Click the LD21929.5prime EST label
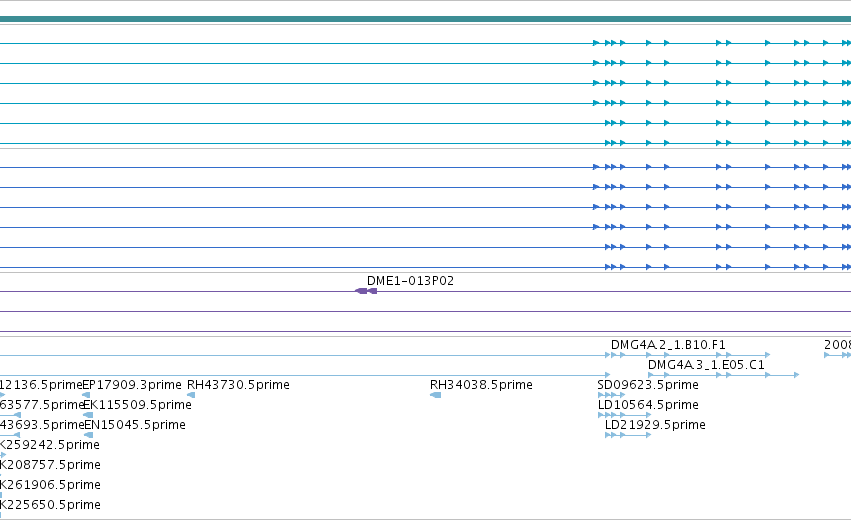The height and width of the screenshot is (520, 851). click(655, 425)
